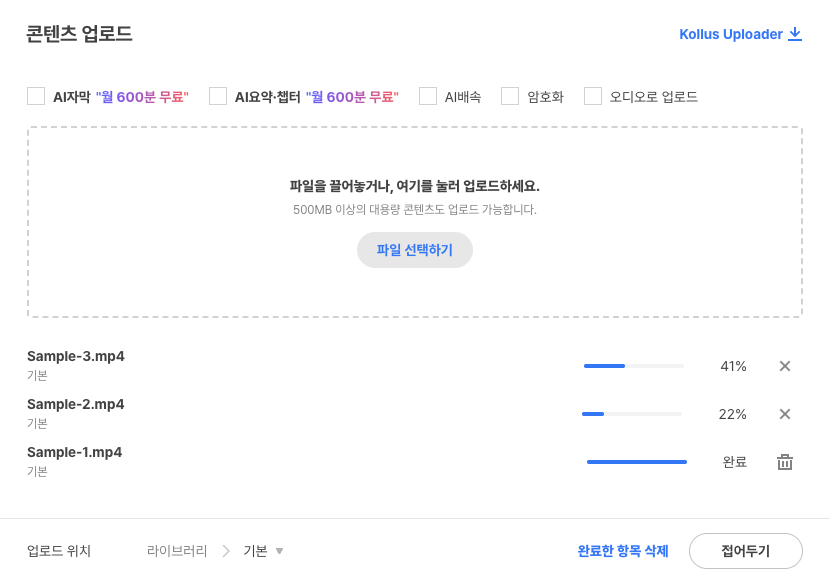The height and width of the screenshot is (576, 830).
Task: Click the 완료한 항목 삭제 link
Action: pos(623,550)
